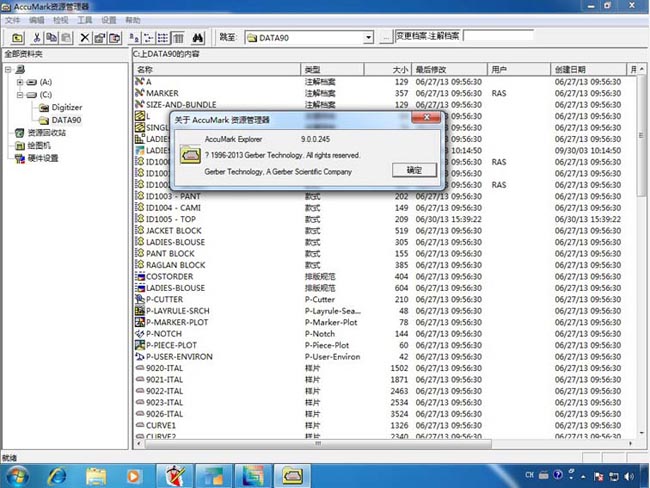Click the Paste toolbar icon
Viewport: 650px width, 488px height.
coord(66,38)
